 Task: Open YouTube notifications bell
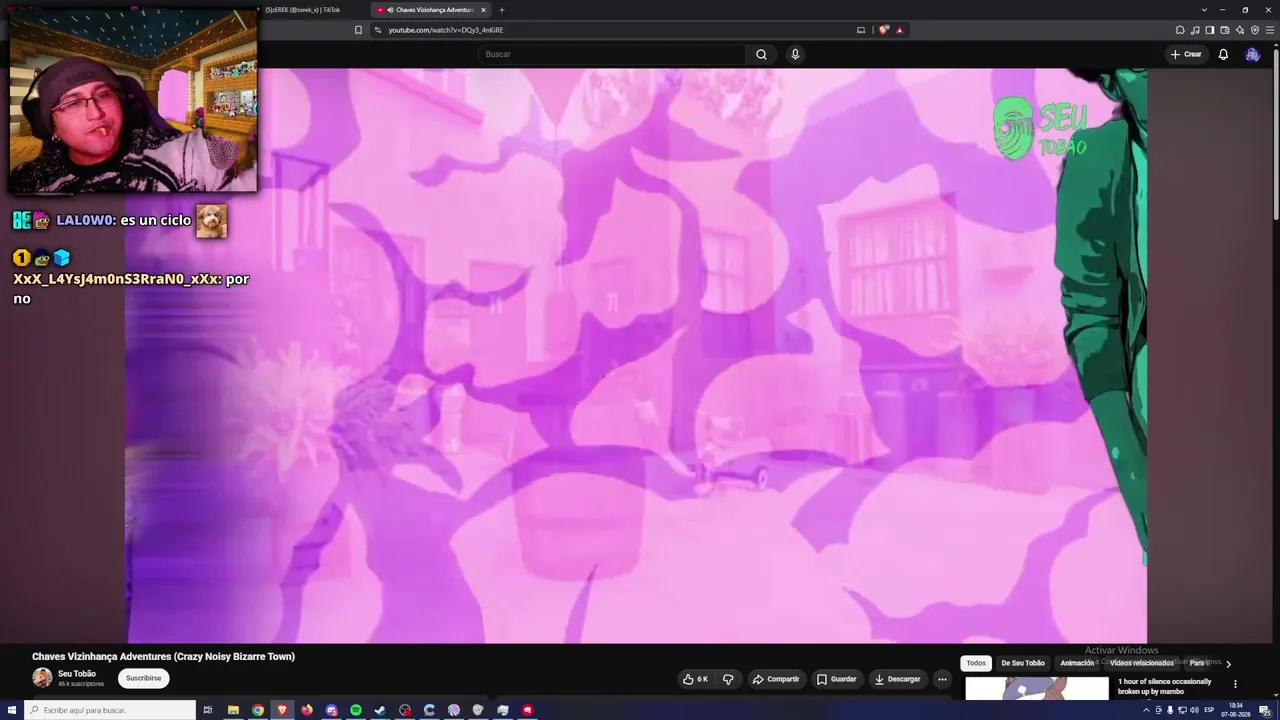tap(1223, 54)
